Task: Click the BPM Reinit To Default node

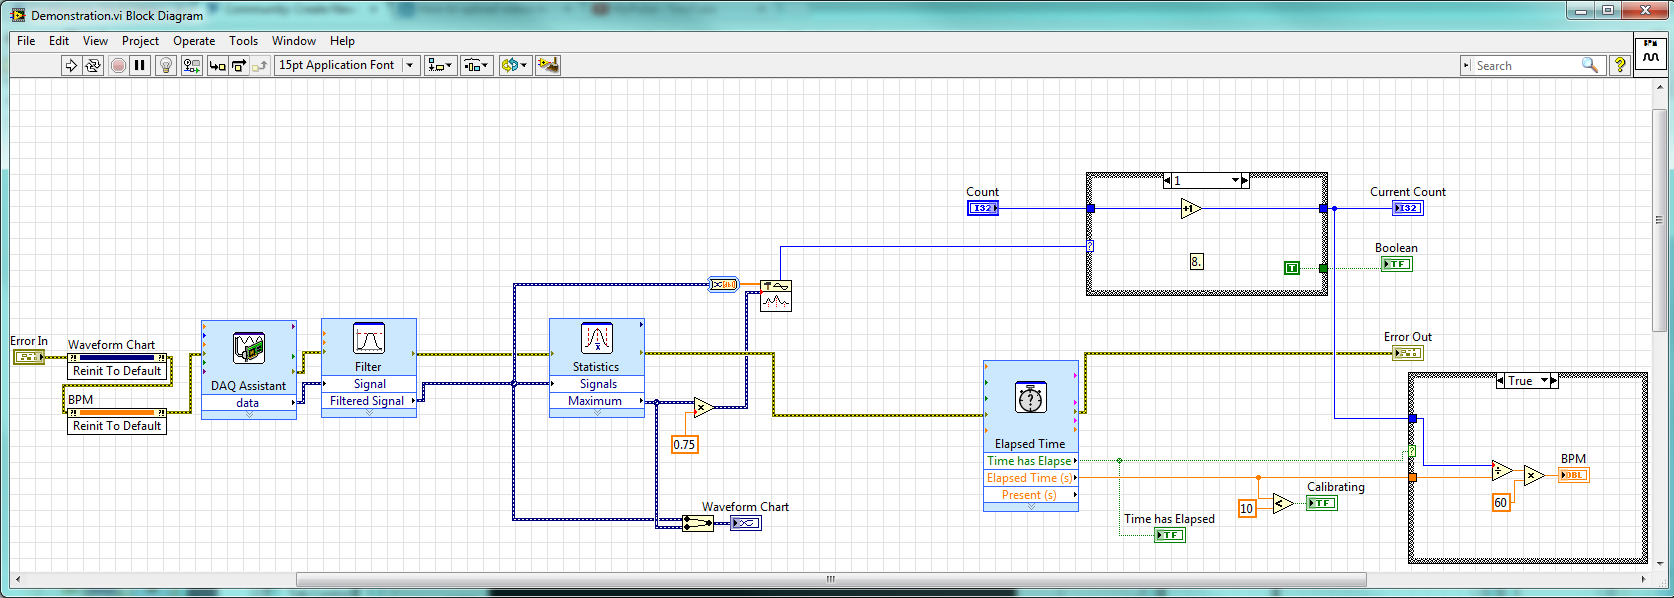Action: point(117,426)
